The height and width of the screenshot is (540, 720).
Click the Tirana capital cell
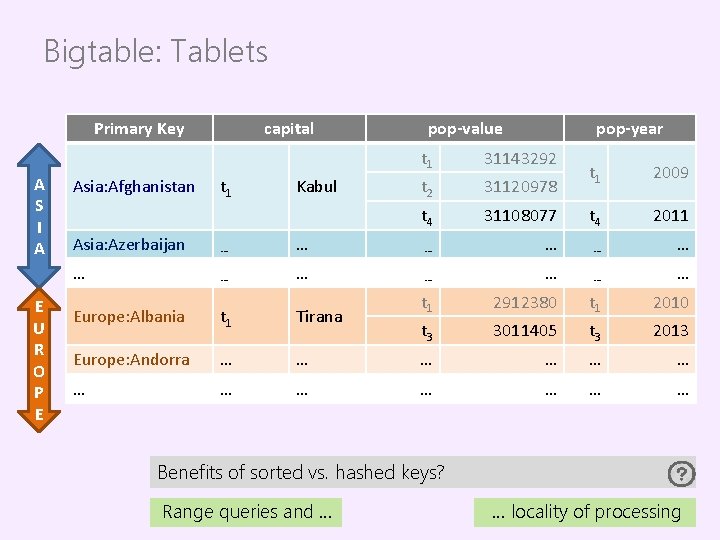point(318,316)
